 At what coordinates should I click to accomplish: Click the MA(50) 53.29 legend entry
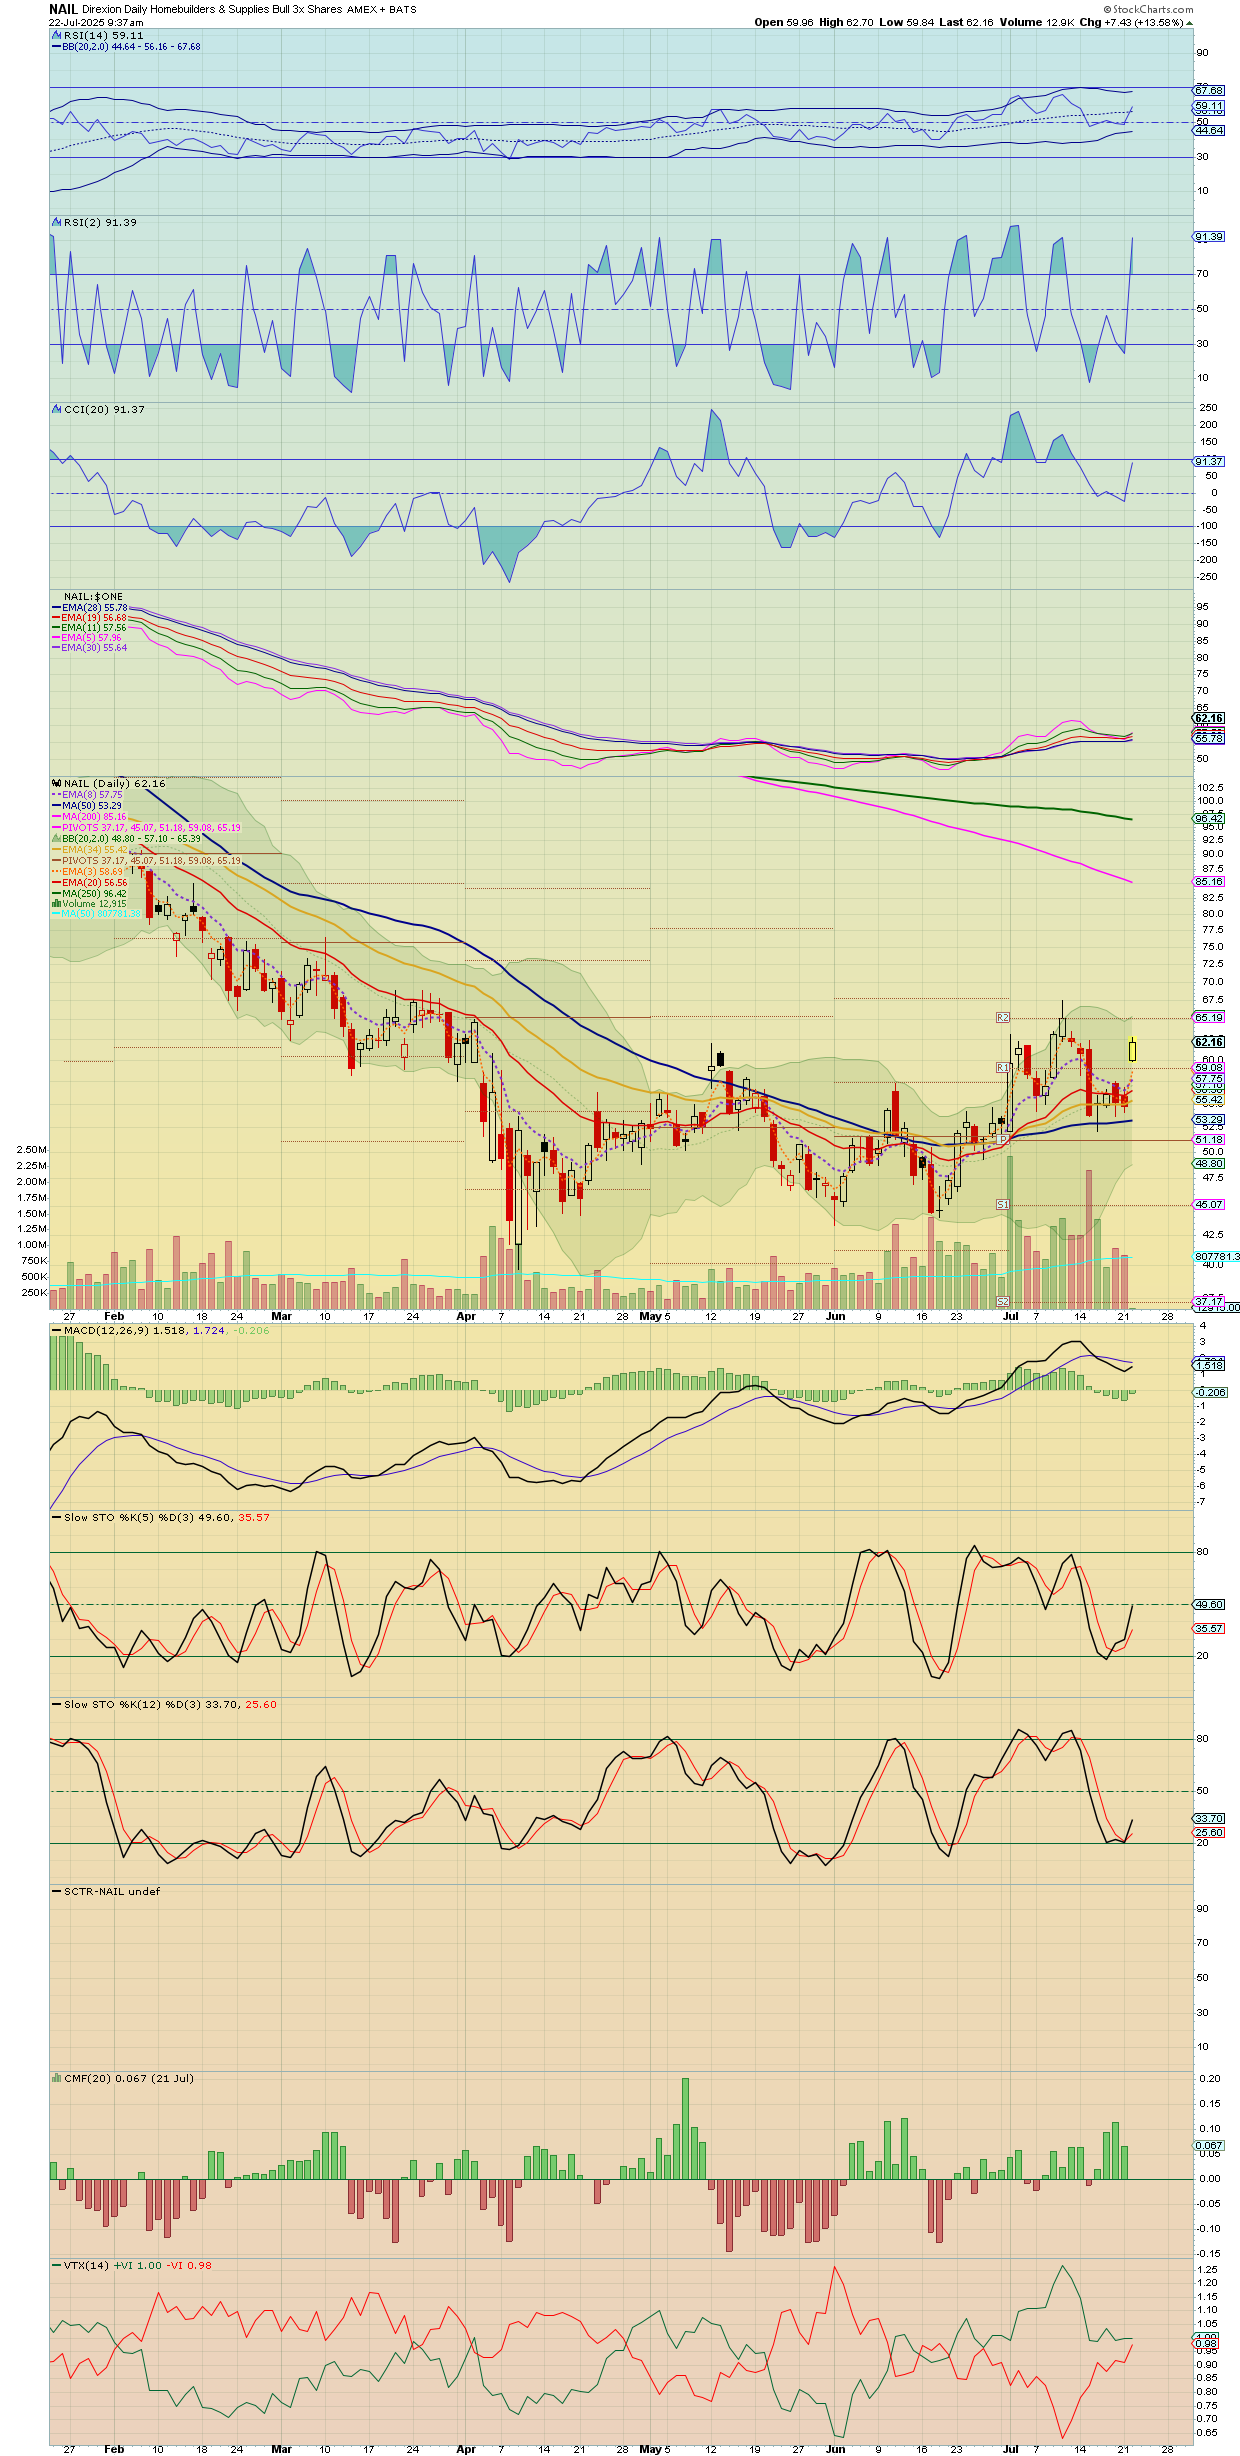pyautogui.click(x=87, y=805)
